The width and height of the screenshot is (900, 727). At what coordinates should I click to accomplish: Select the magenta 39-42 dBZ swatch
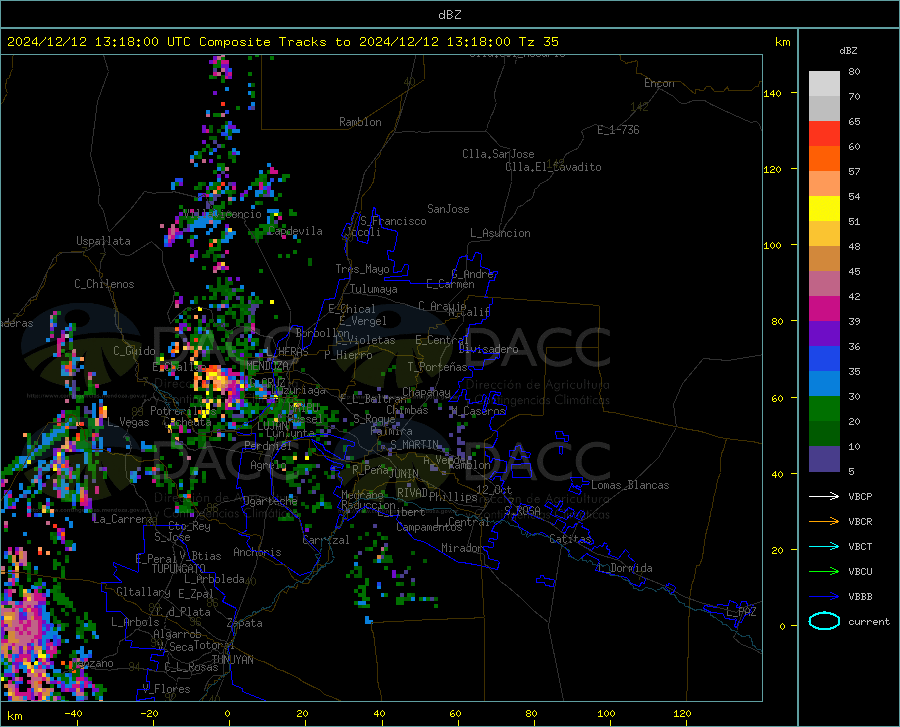point(824,309)
